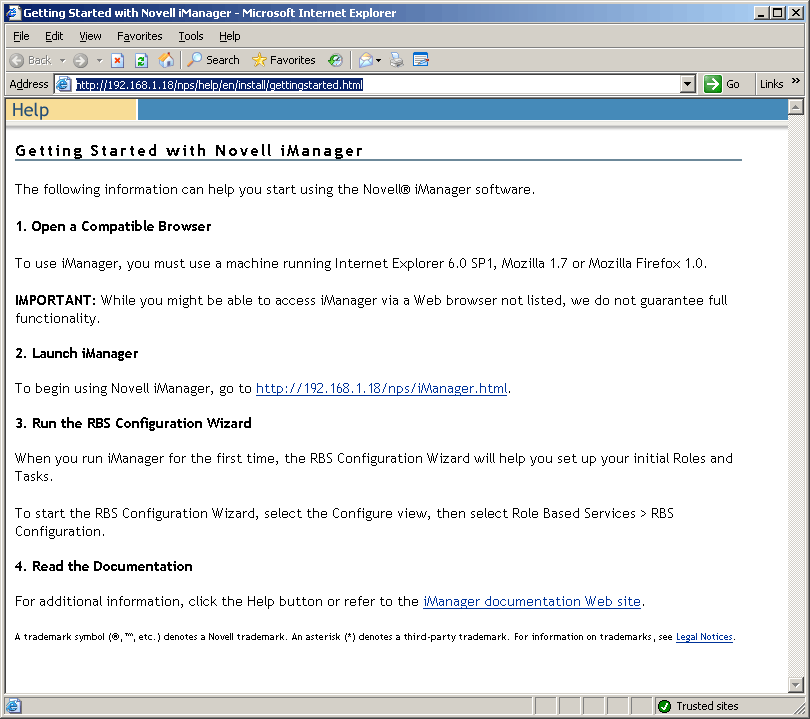Open the page Edit icon
Viewport: 810px width, 719px height.
click(419, 59)
